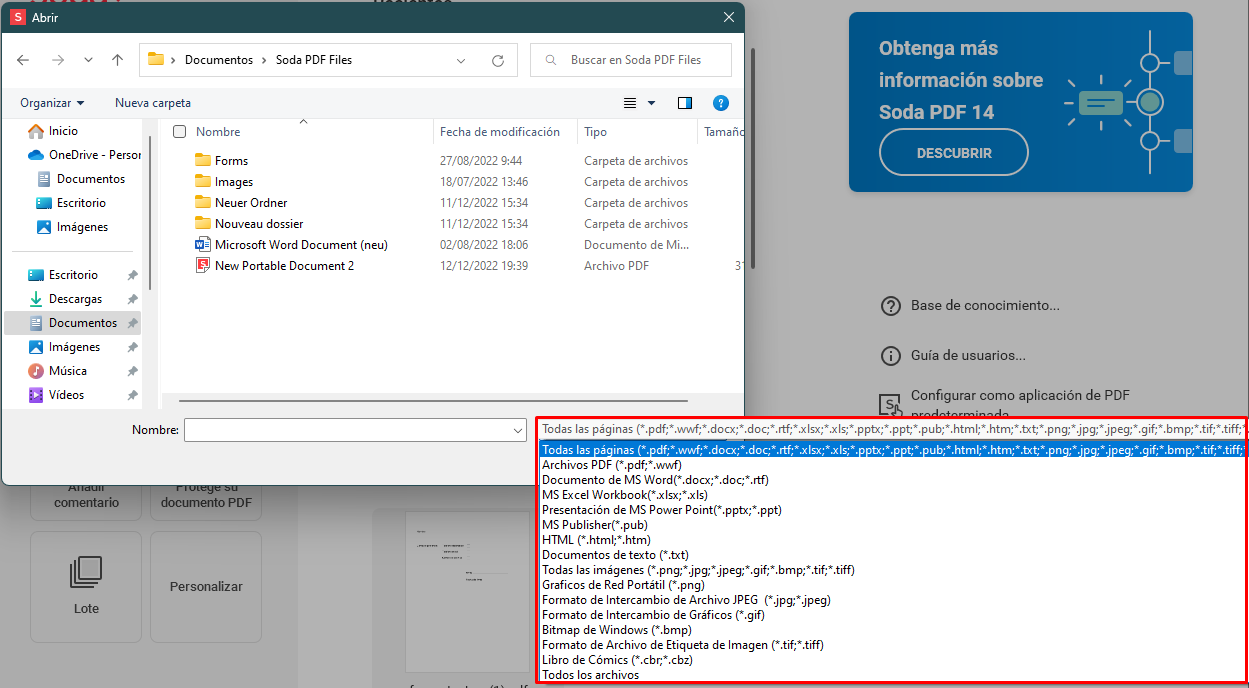Screen dimensions: 1249x688
Task: Select the Nouveau dossier folder
Action: tap(259, 224)
